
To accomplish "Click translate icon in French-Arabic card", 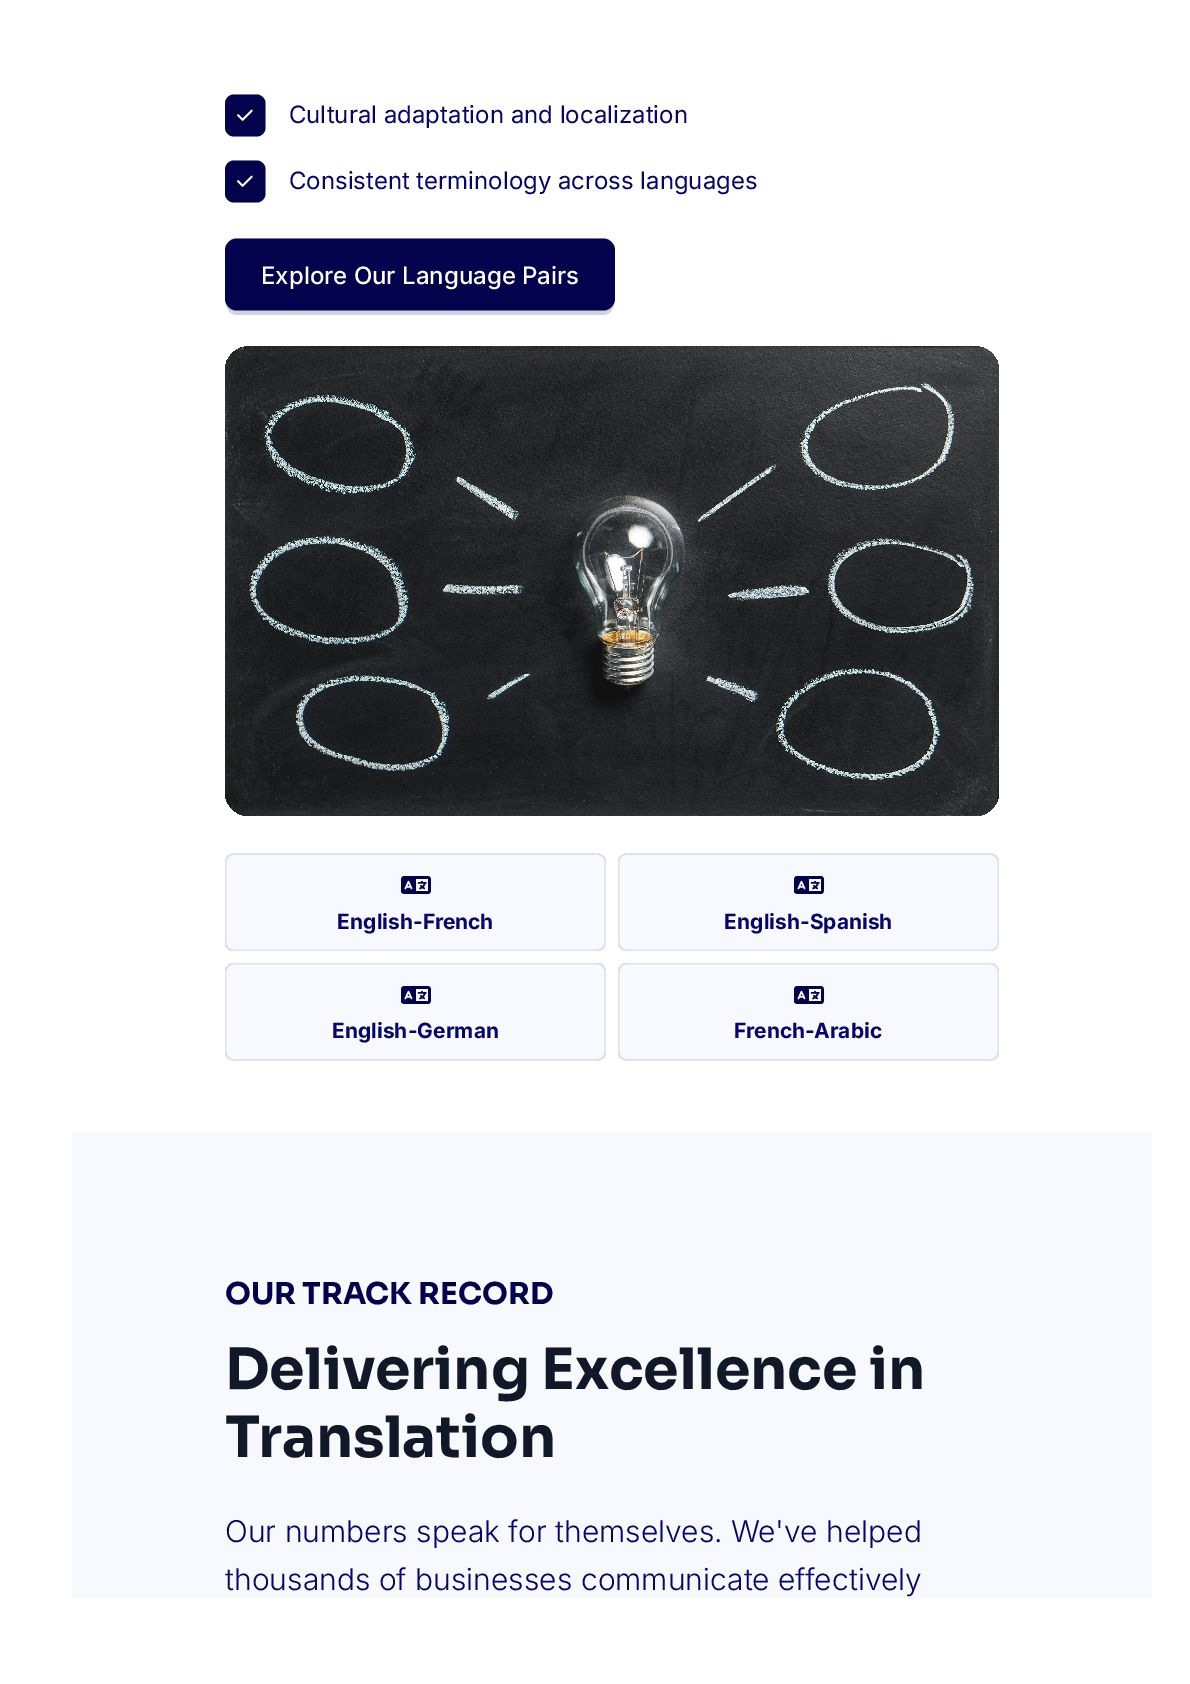I will point(808,995).
